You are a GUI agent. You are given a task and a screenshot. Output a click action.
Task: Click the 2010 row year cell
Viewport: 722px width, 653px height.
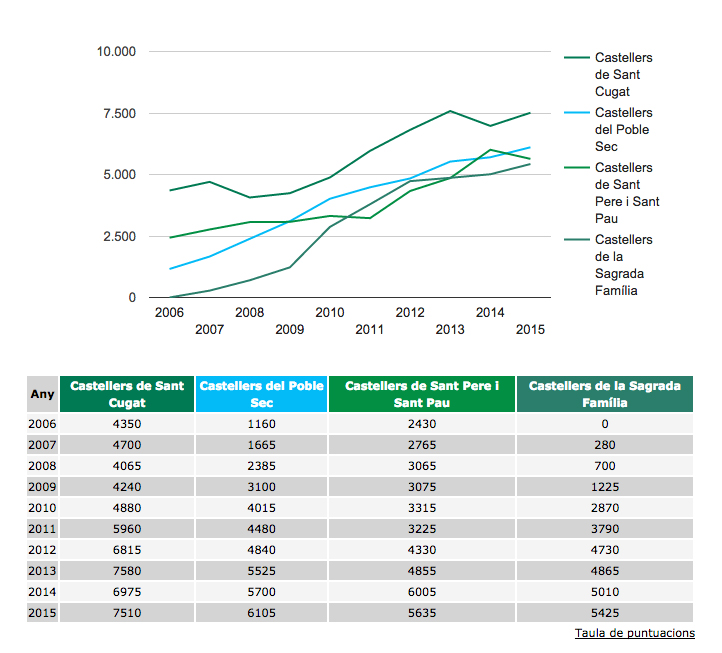[x=42, y=508]
